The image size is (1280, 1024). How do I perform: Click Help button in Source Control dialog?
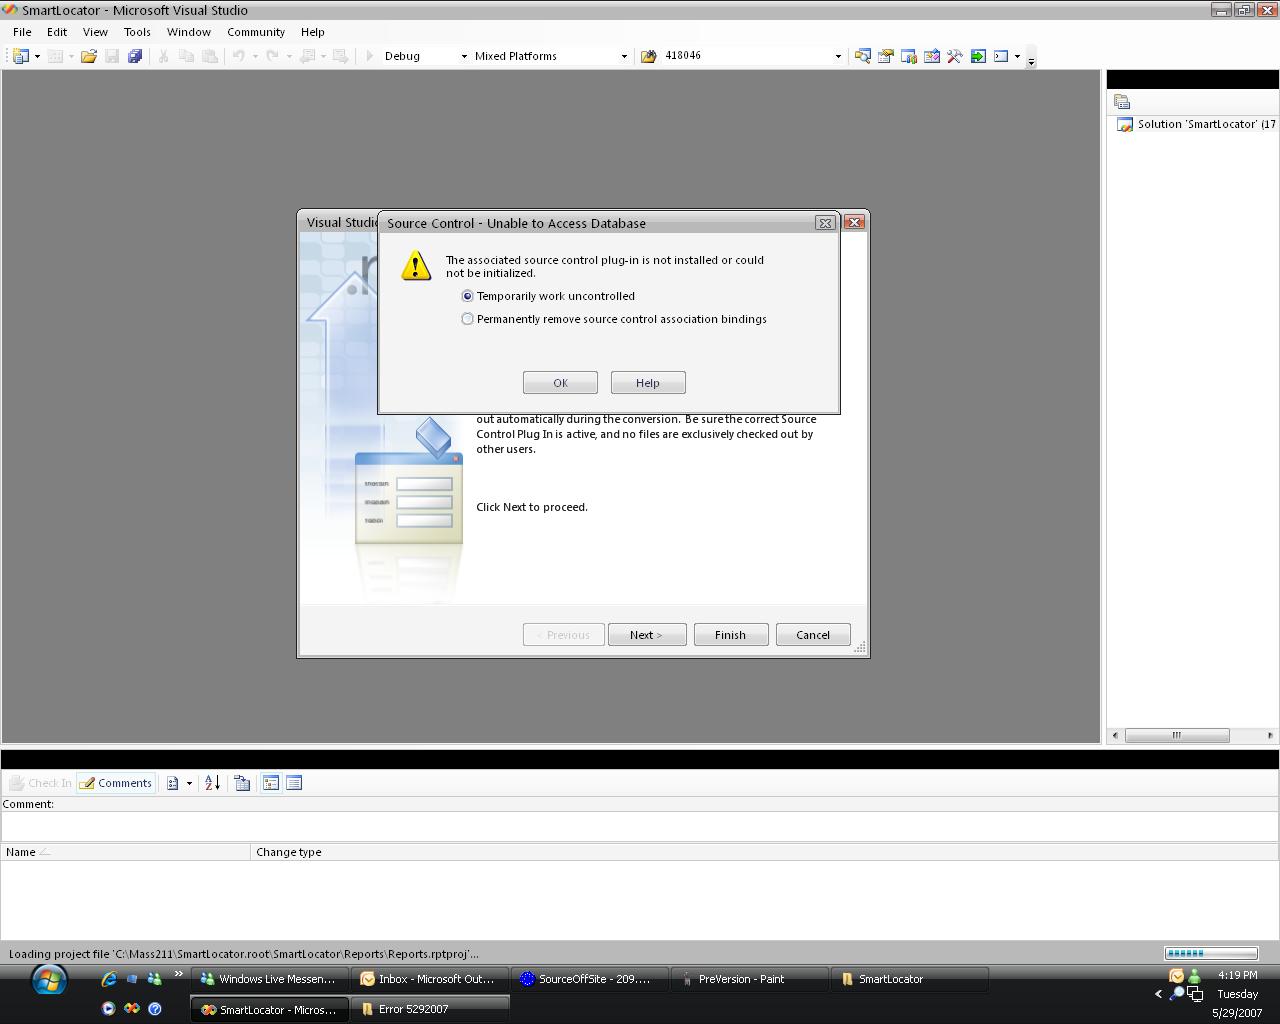pyautogui.click(x=648, y=383)
